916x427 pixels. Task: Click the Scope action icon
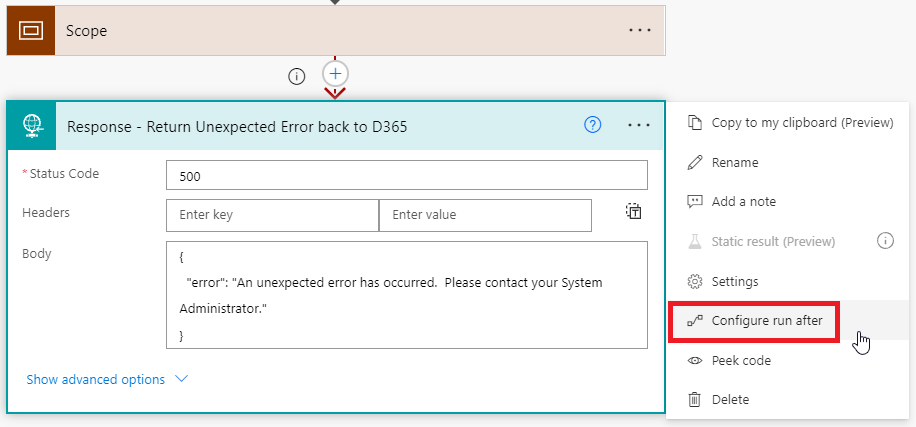(30, 30)
